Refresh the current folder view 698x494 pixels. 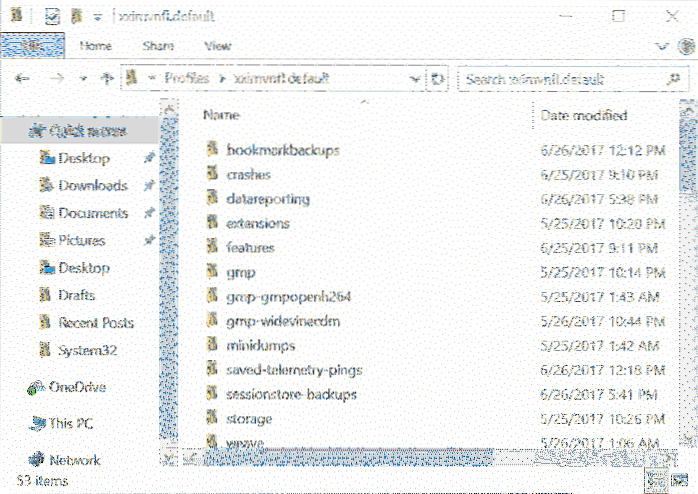[437, 79]
